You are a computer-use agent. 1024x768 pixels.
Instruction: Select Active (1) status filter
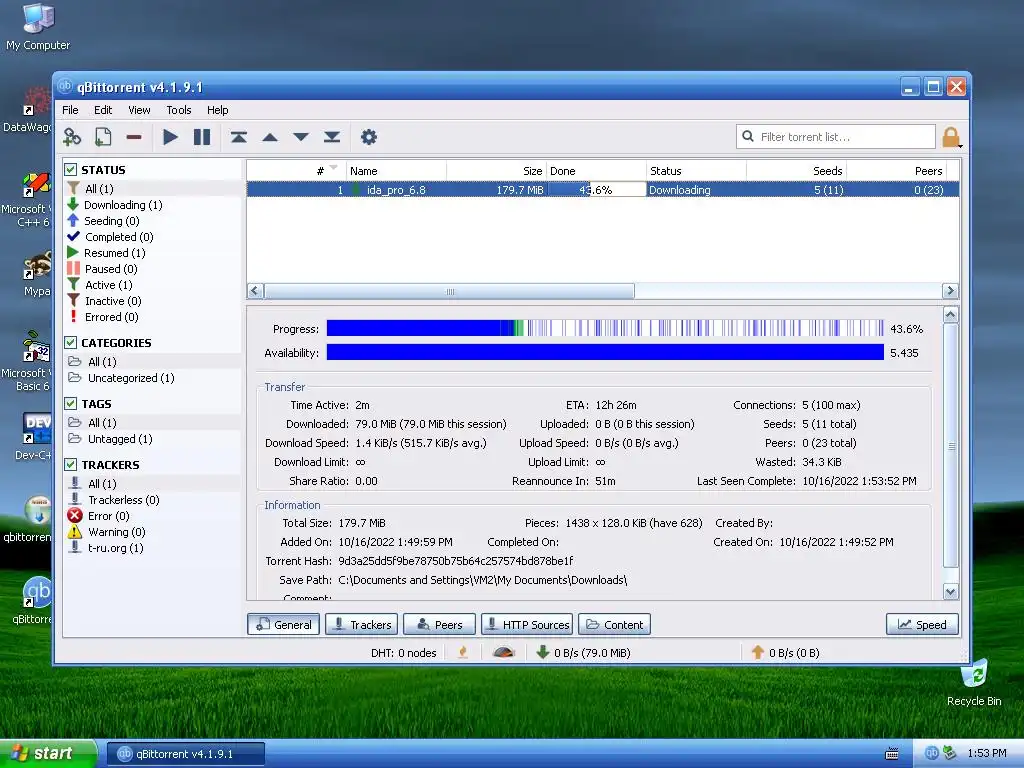pyautogui.click(x=108, y=285)
